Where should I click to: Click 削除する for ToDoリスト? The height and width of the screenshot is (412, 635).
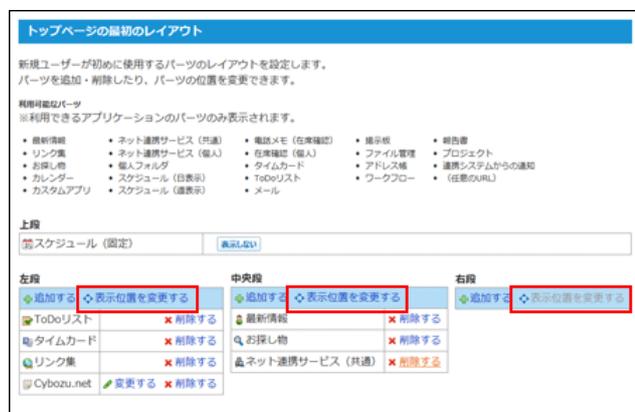pos(196,320)
